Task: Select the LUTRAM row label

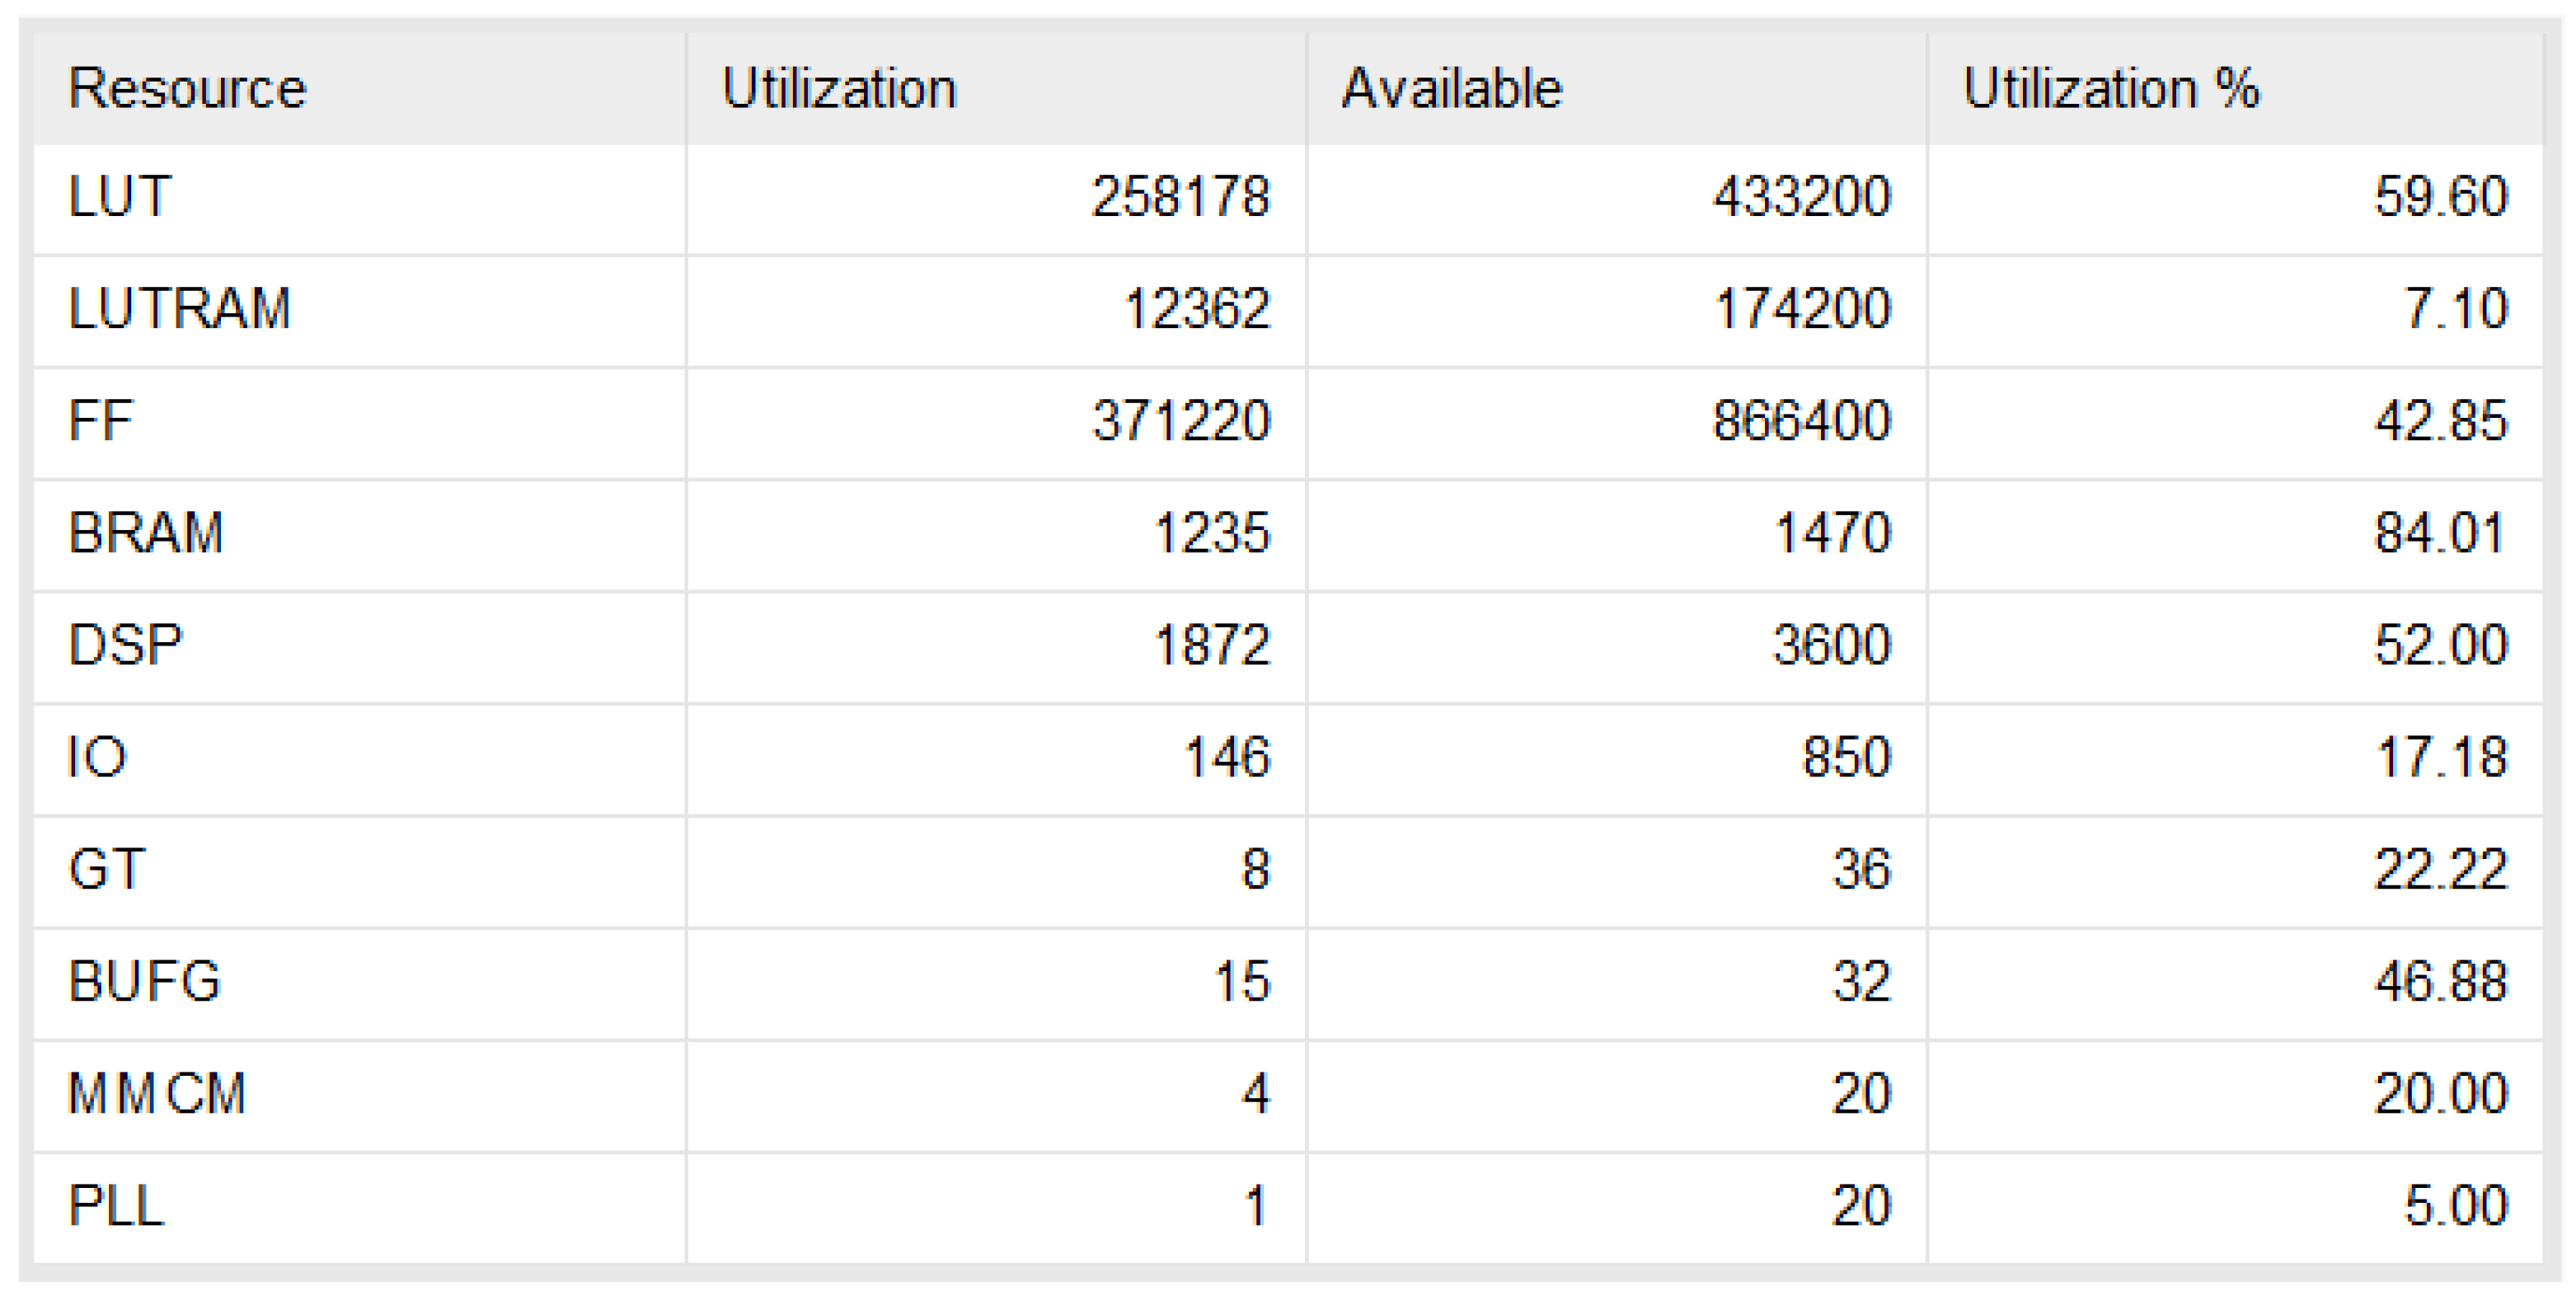Action: (179, 308)
